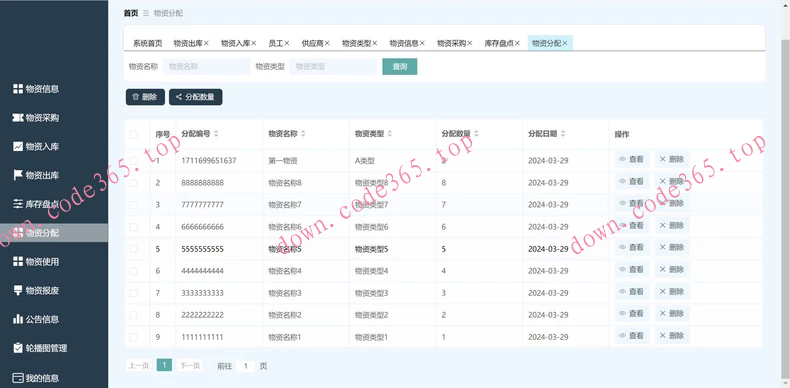The image size is (790, 388).
Task: View details of 物资名称2 row
Action: (x=632, y=313)
